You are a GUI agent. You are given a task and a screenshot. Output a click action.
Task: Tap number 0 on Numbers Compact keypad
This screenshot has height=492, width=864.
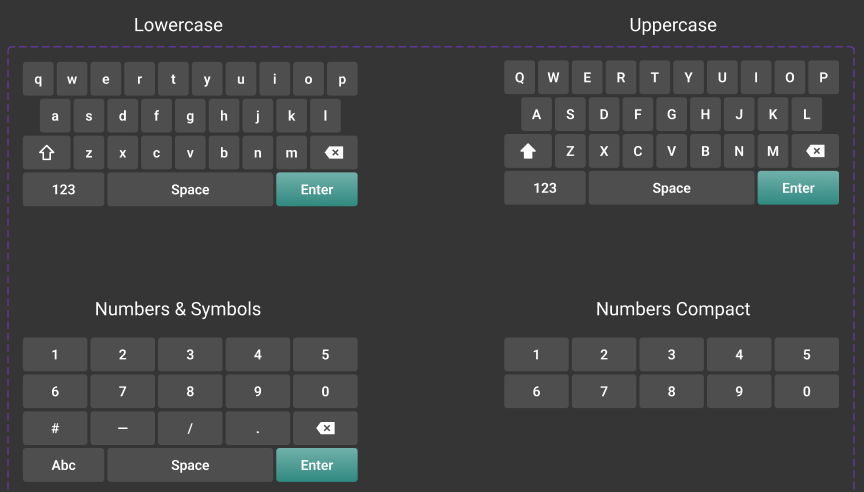coord(807,391)
